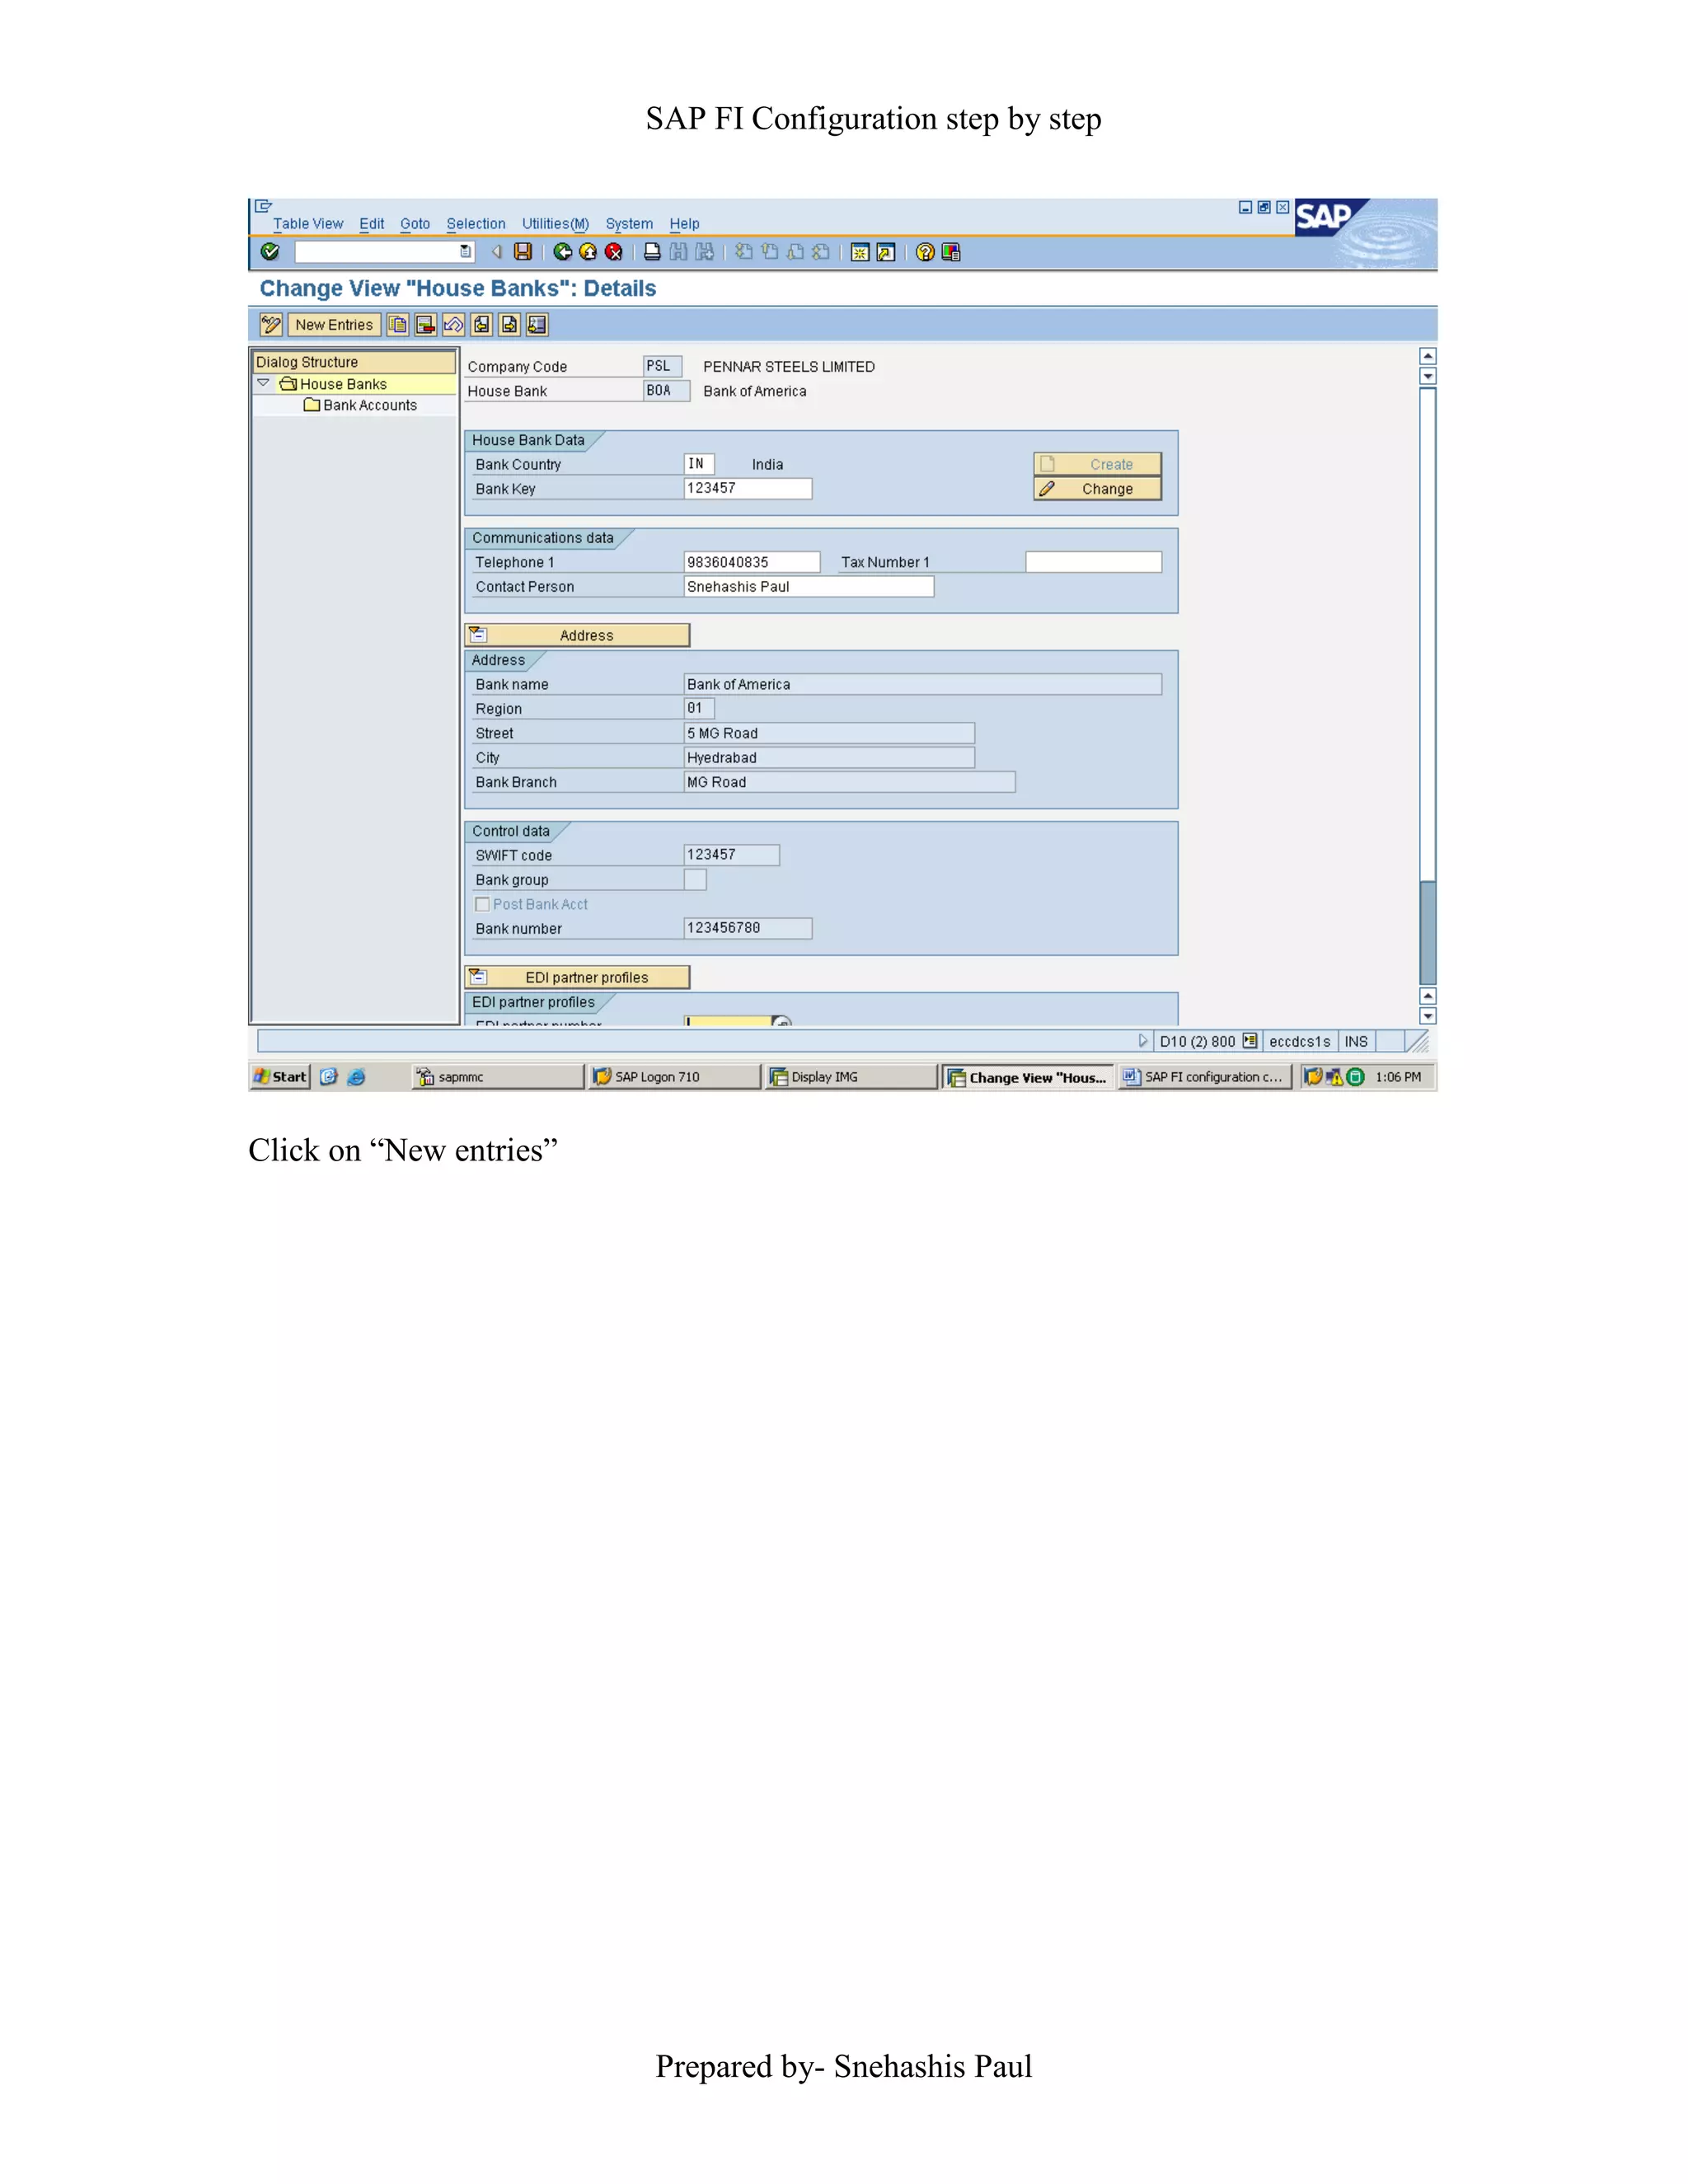Click the SWIFT code input field
Screen dimensions: 1688x2184
tap(732, 855)
